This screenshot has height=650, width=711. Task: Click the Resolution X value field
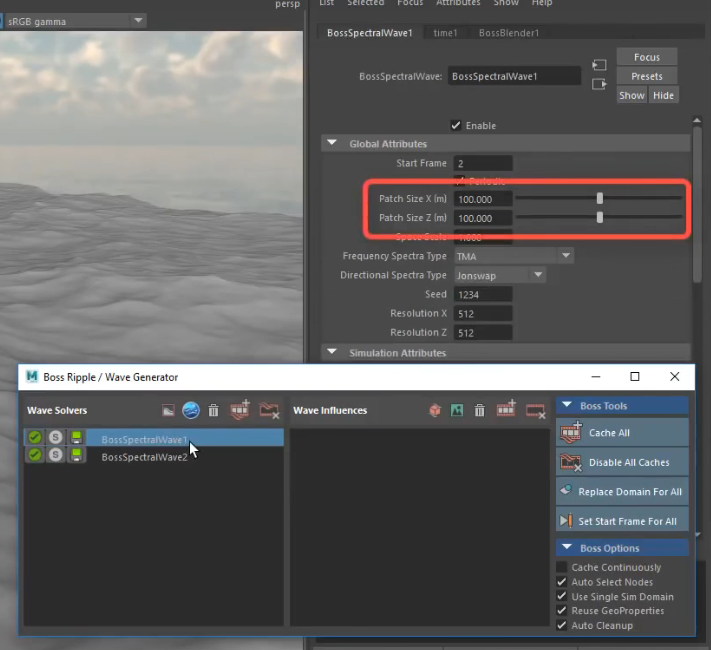click(483, 314)
